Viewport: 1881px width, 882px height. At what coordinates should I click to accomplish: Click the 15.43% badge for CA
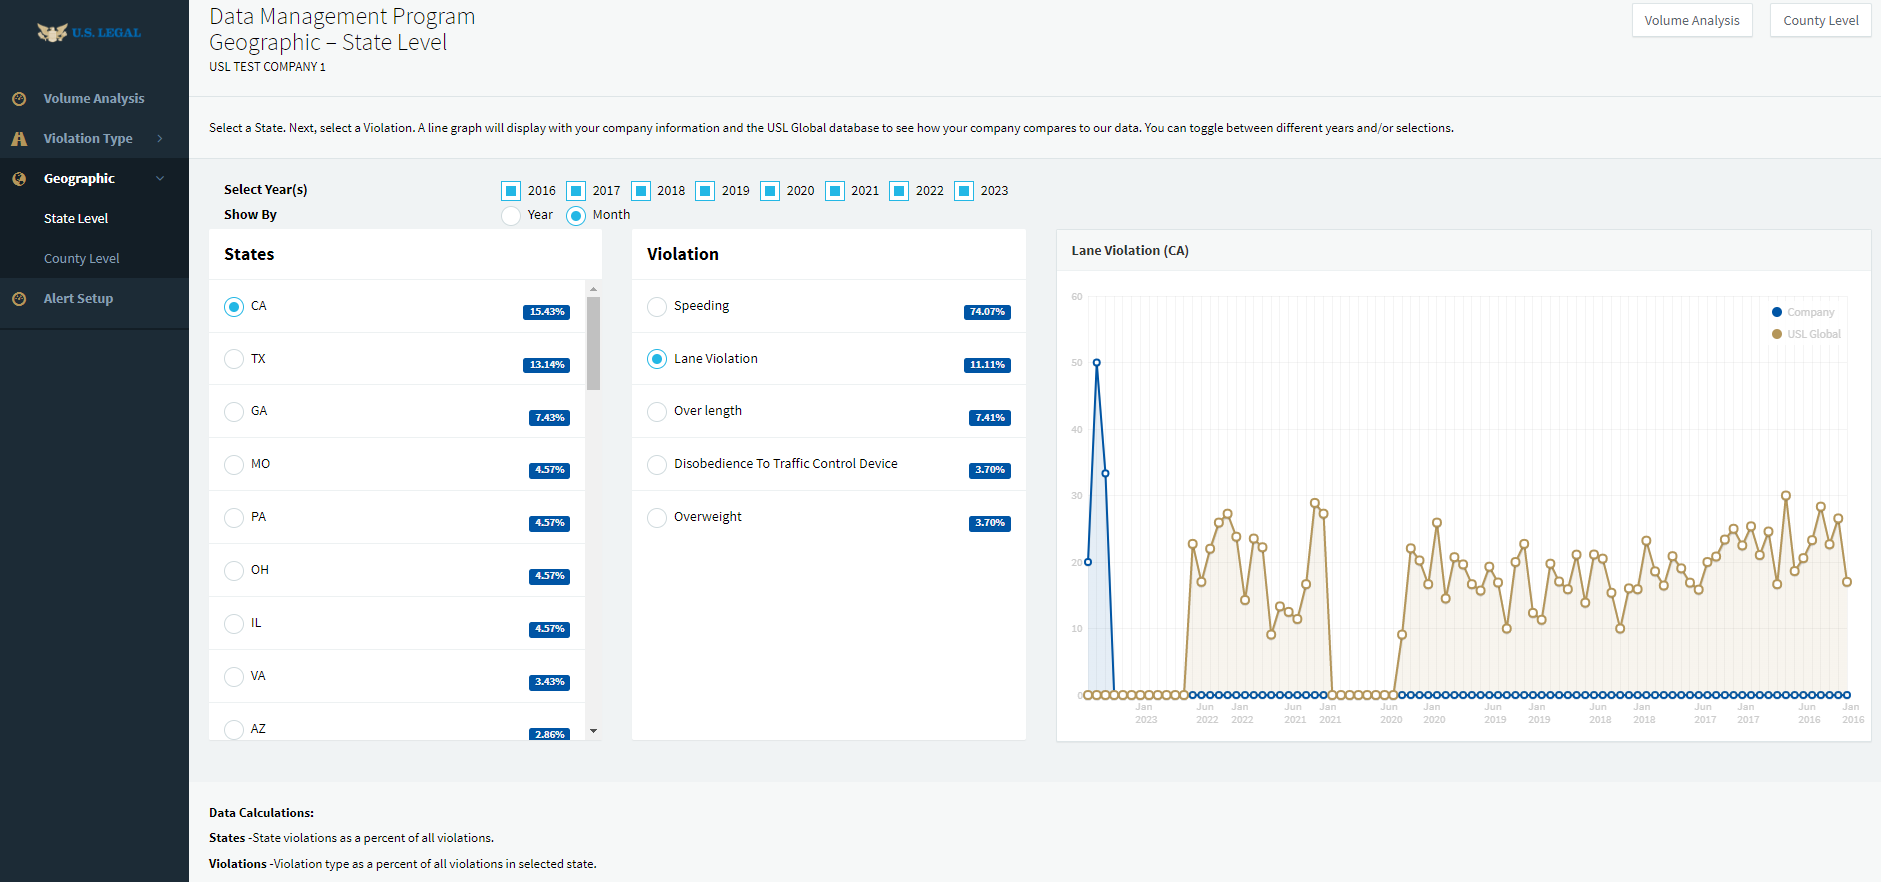(x=546, y=312)
